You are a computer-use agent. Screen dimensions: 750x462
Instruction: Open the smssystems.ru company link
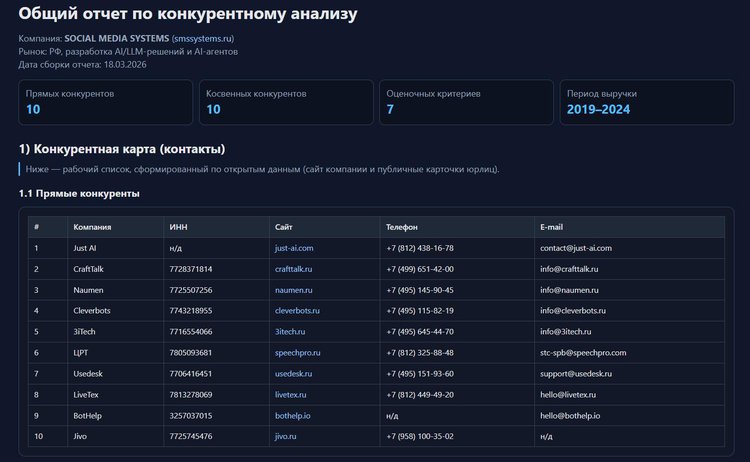(203, 38)
